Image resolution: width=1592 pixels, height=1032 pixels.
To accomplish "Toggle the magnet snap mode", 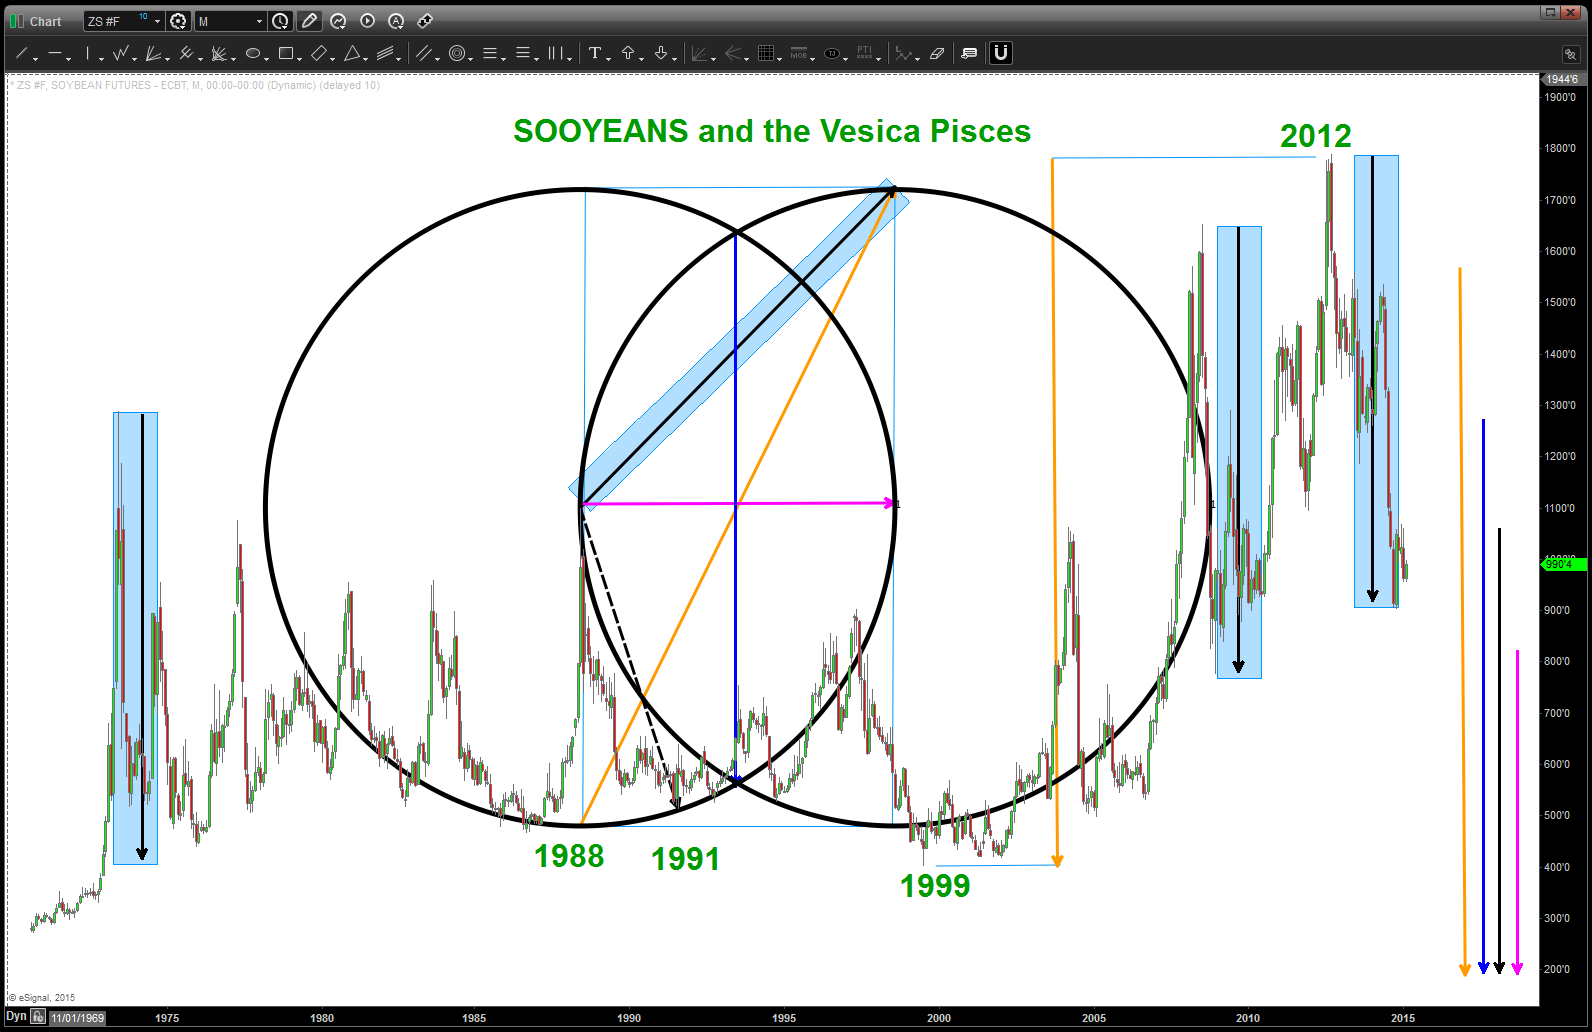I will coord(1000,53).
